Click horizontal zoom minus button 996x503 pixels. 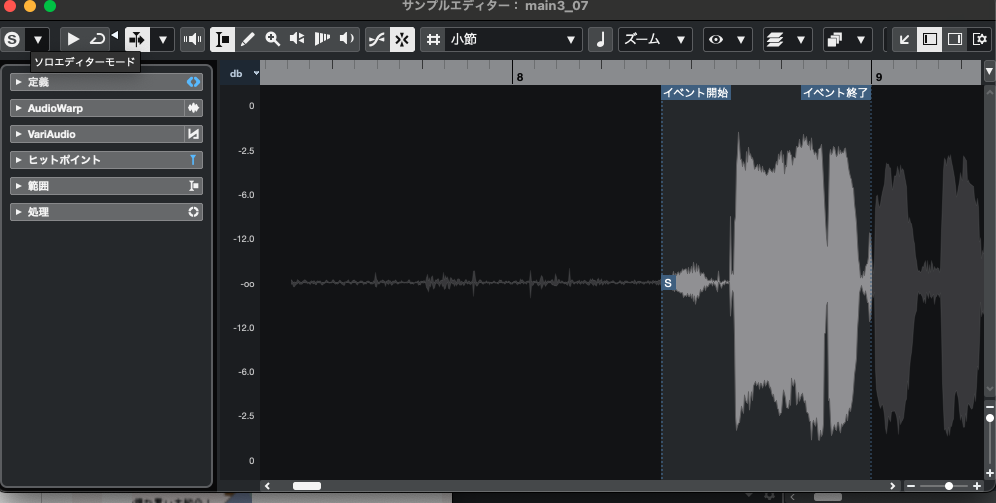pos(911,486)
